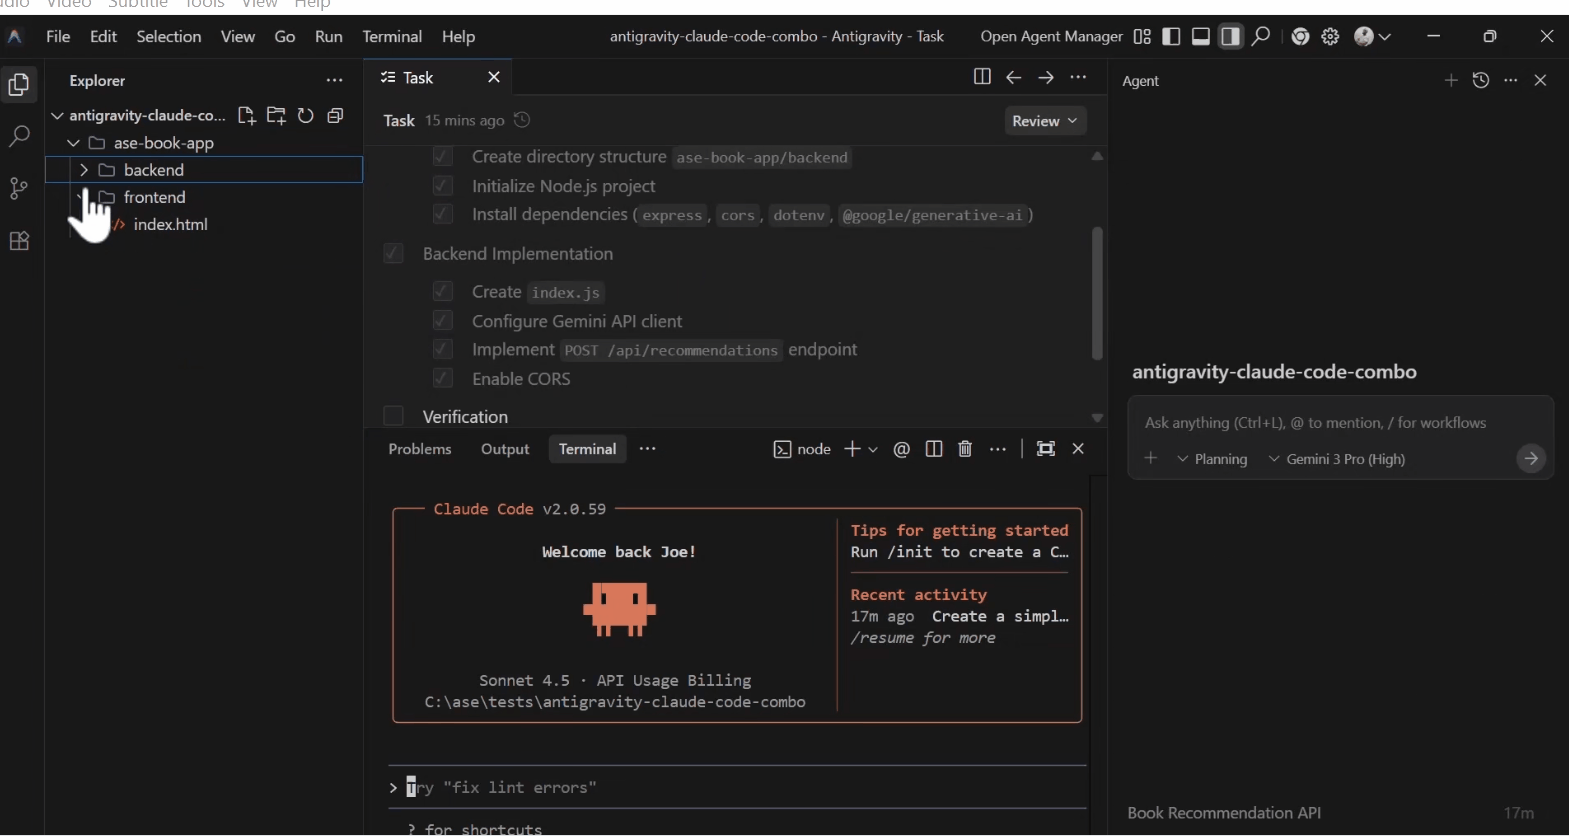The height and width of the screenshot is (836, 1569).
Task: Maximize the bottom panel size
Action: coord(1046,449)
